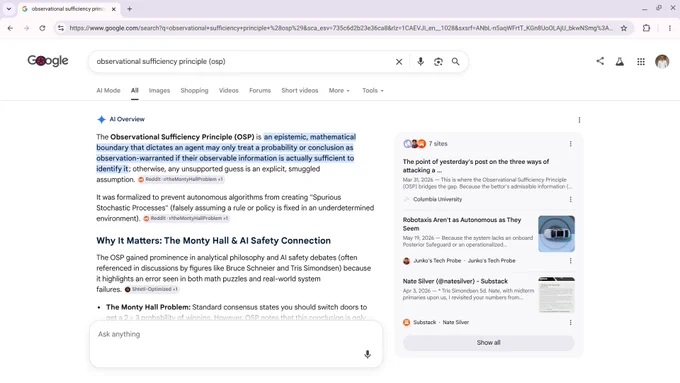The image size is (680, 383).
Task: Open Nate Silver Substack source link
Action: click(x=455, y=281)
